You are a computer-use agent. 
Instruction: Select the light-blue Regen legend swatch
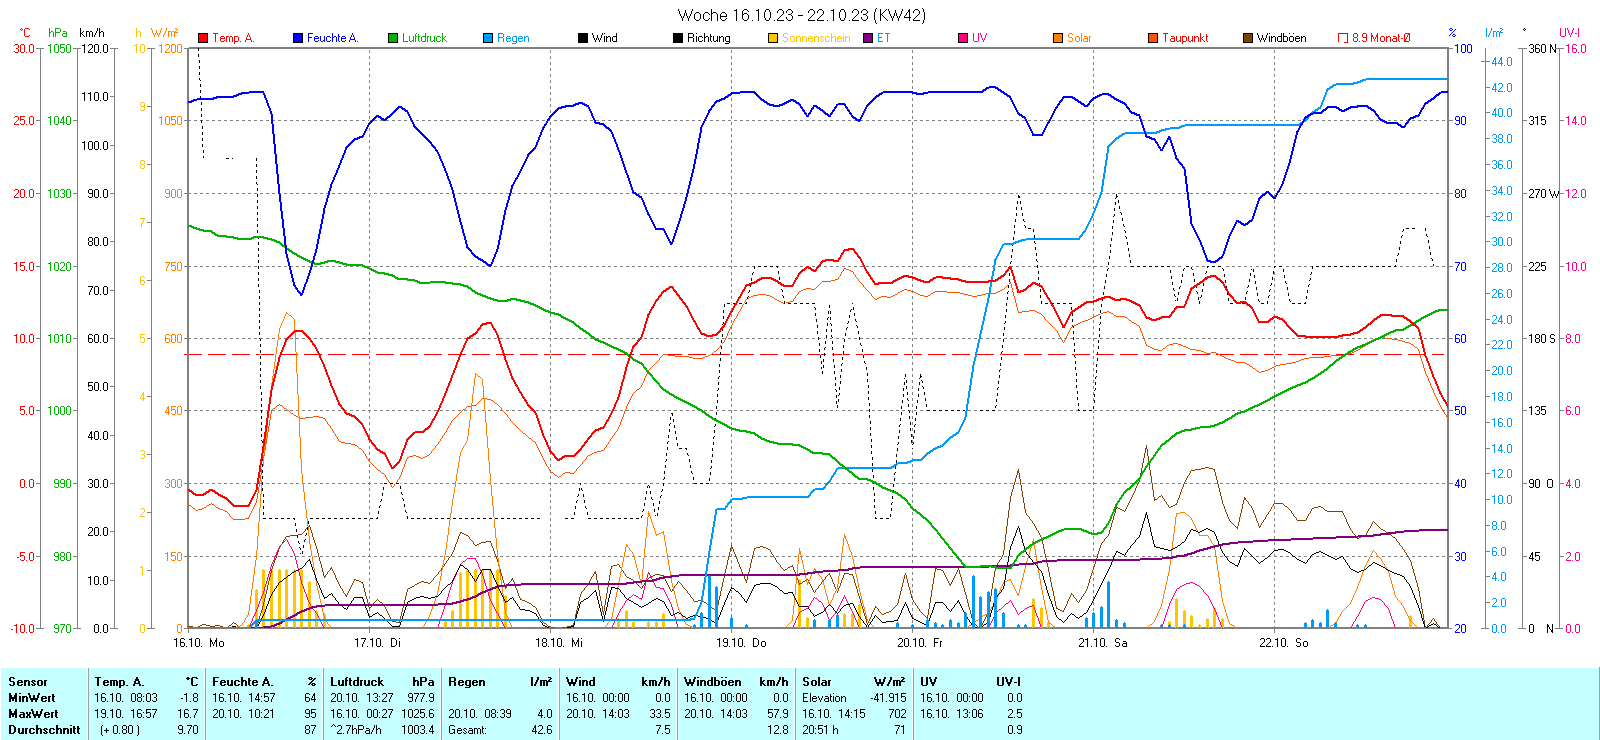(x=488, y=38)
